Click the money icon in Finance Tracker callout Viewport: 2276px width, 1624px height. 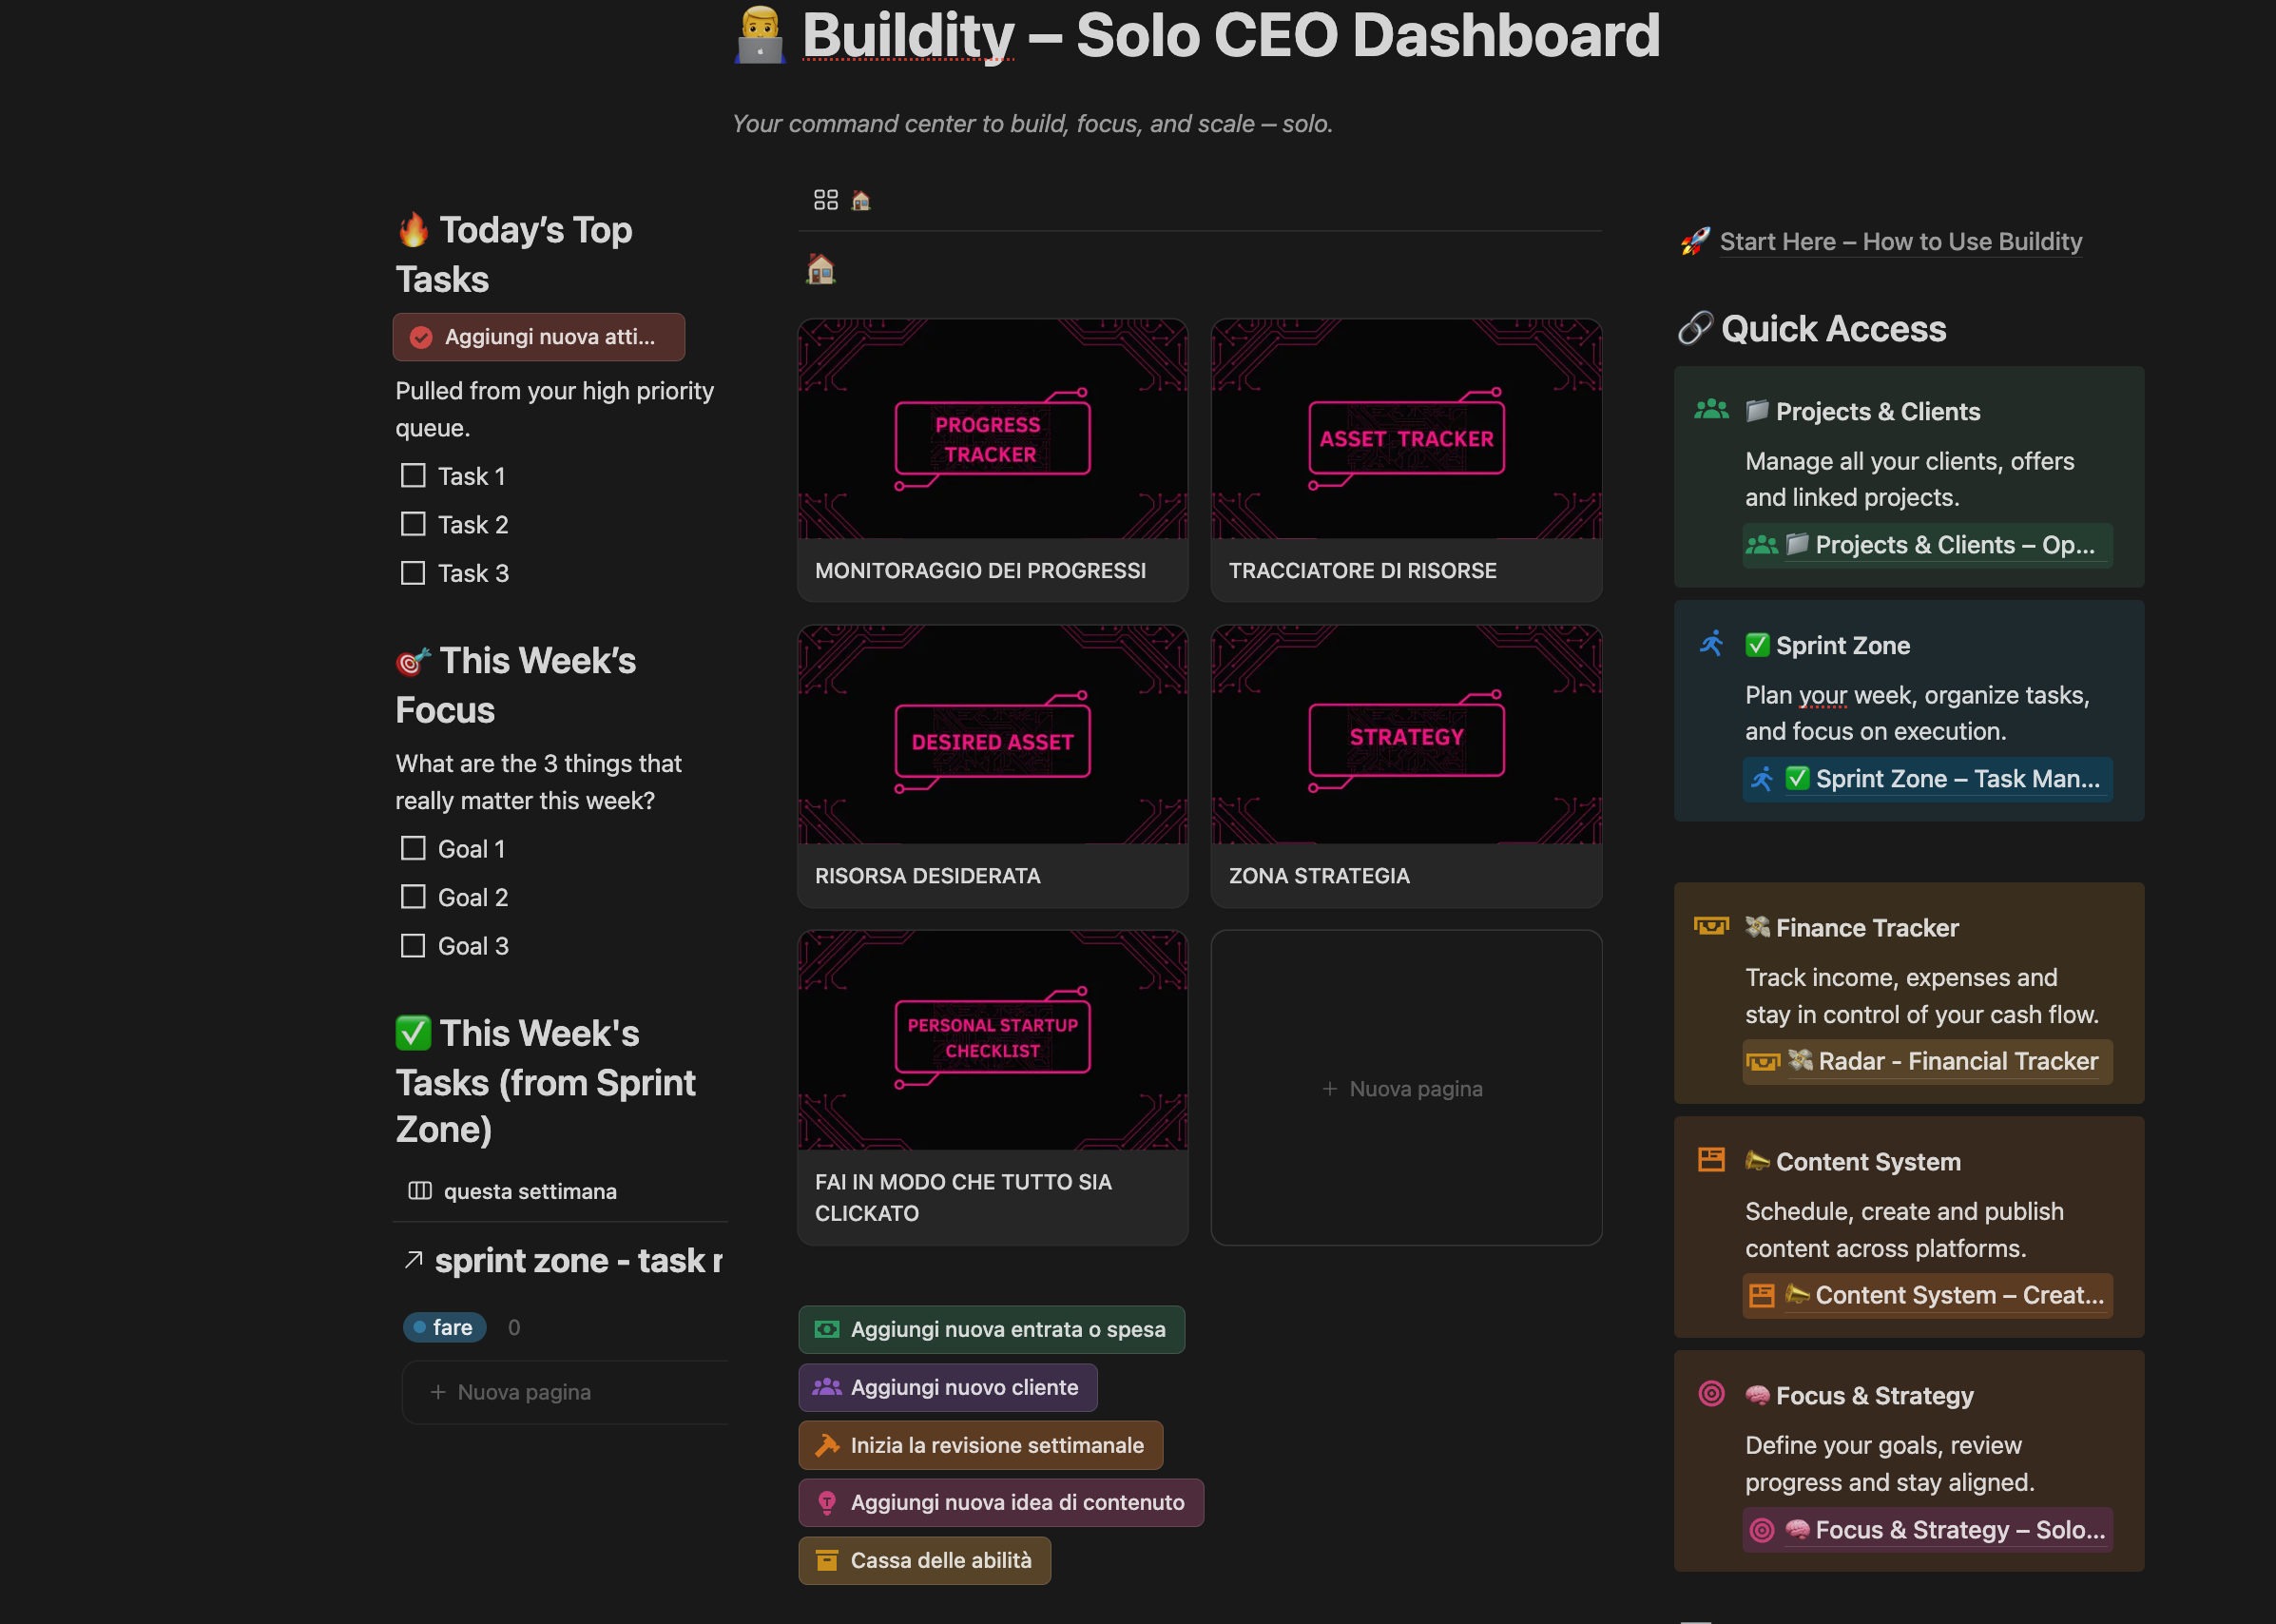tap(1711, 926)
